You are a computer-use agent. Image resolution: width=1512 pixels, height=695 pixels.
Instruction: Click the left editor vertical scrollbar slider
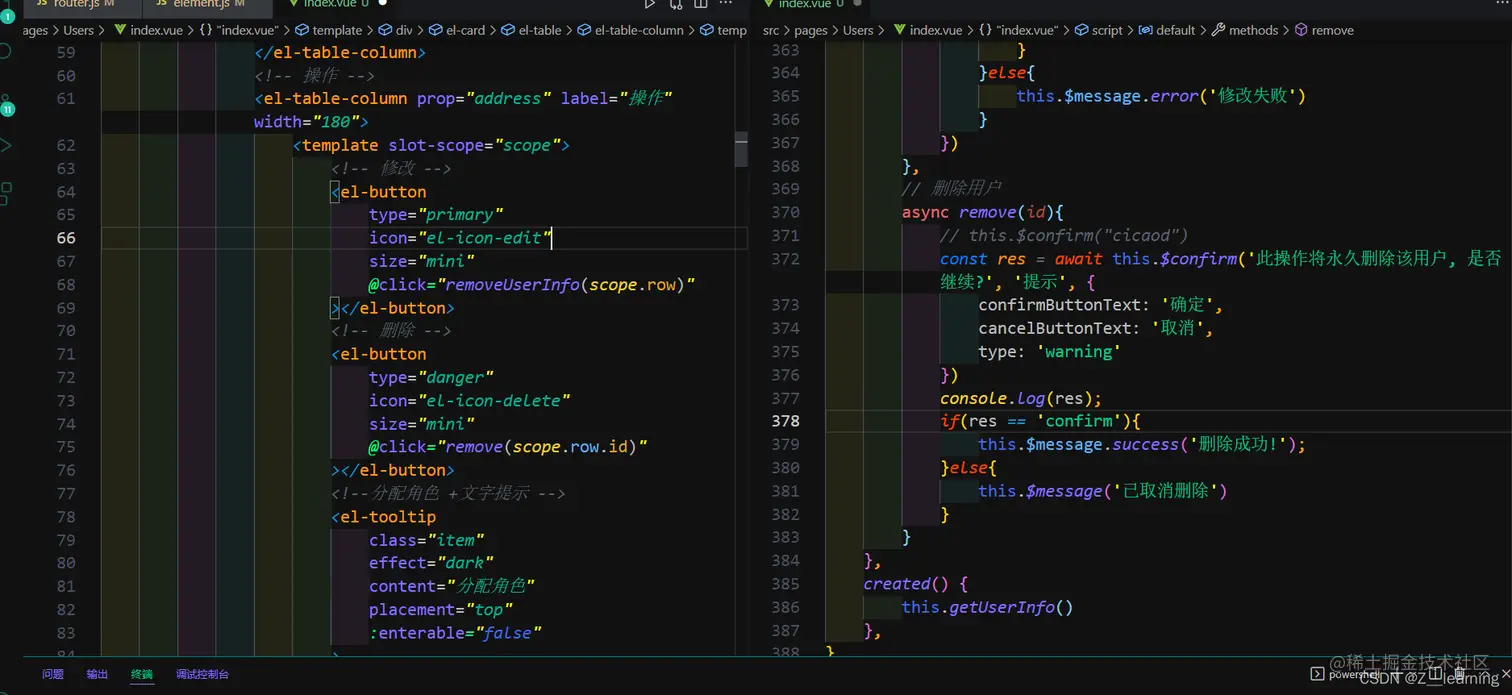741,149
